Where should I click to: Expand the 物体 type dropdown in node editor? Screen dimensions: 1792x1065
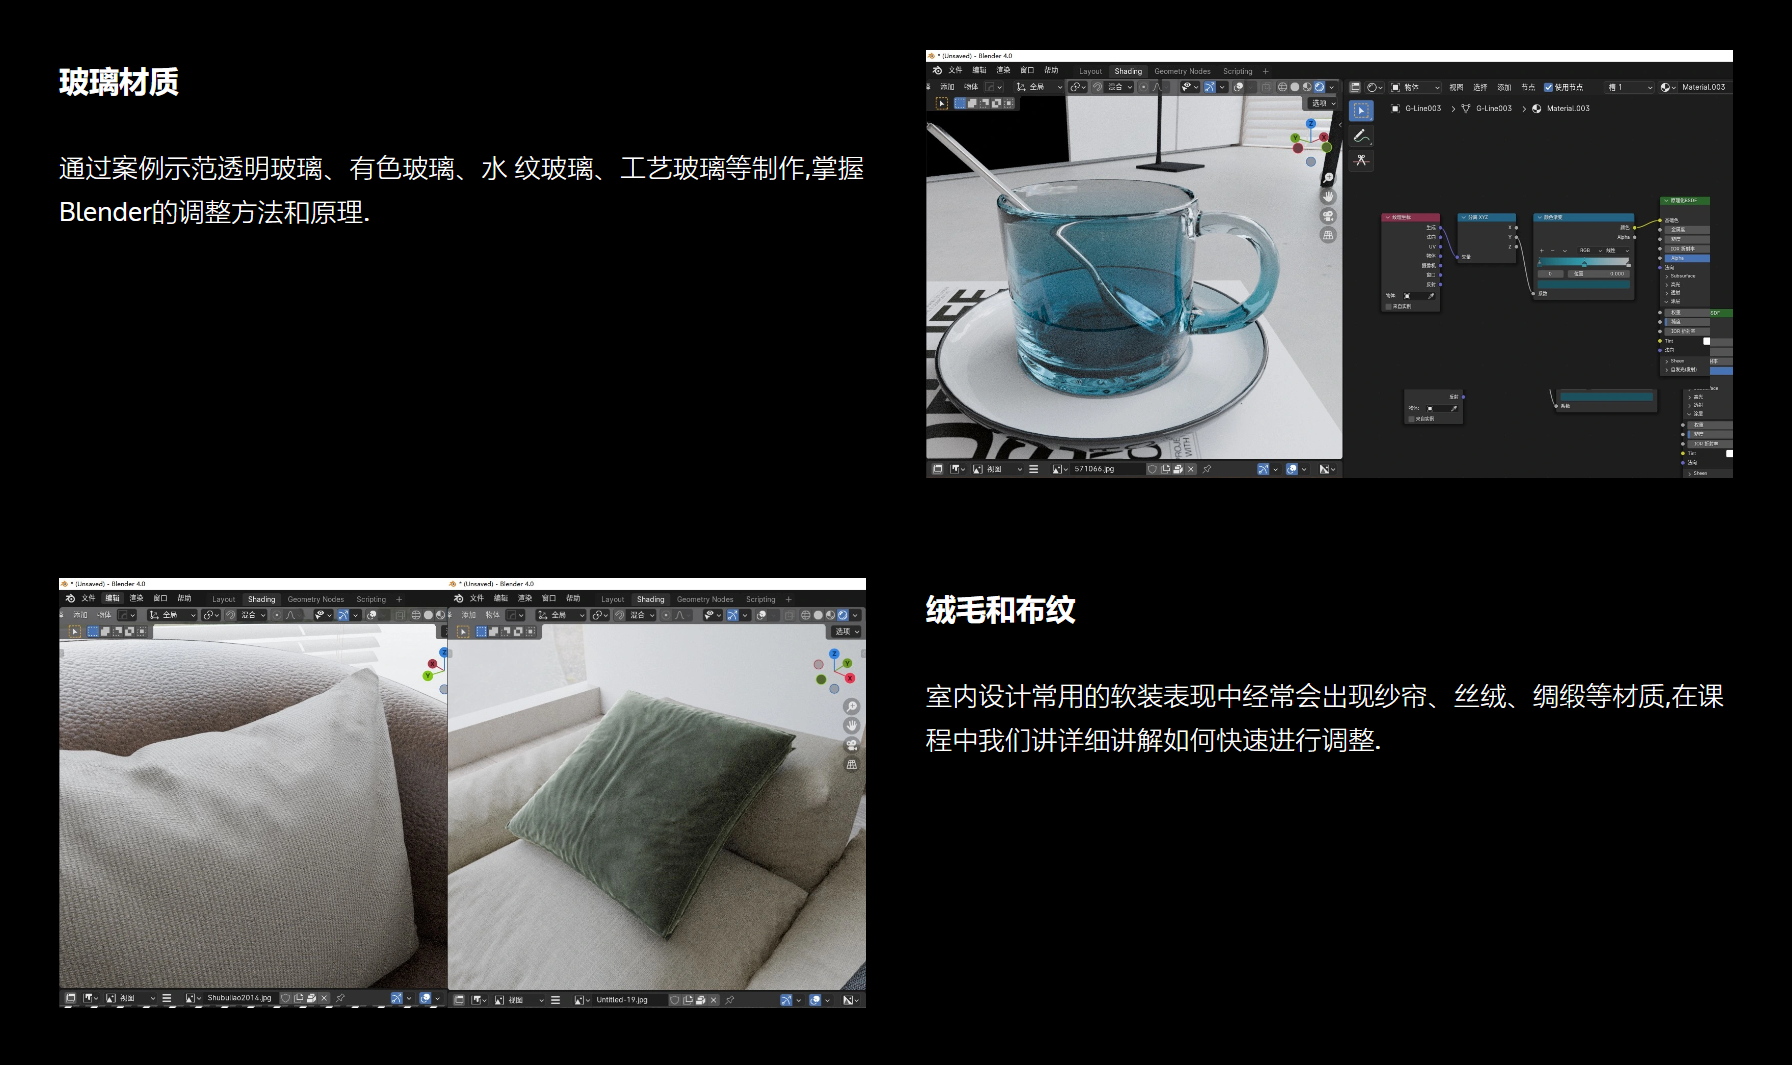(x=1415, y=88)
